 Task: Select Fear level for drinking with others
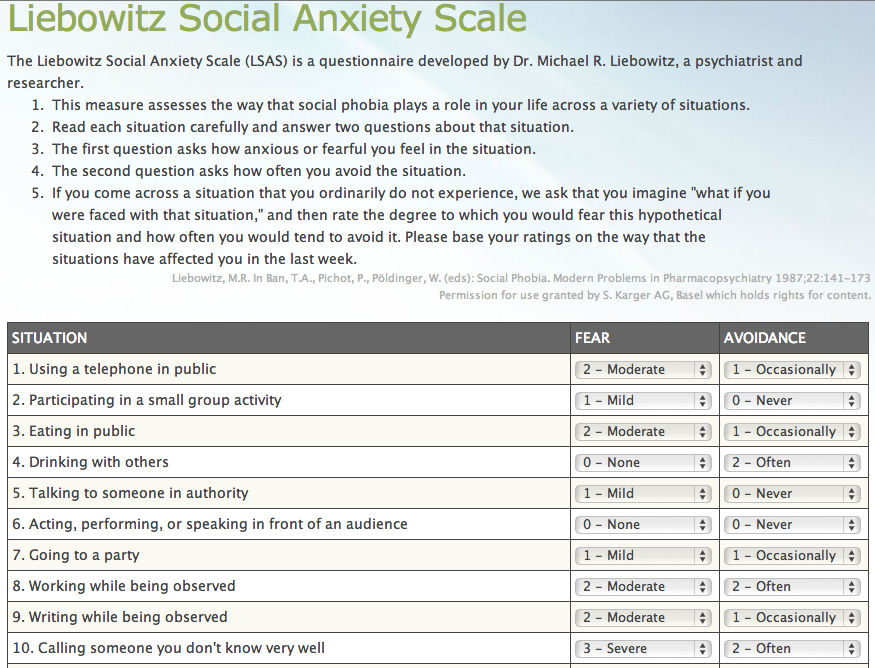click(642, 462)
